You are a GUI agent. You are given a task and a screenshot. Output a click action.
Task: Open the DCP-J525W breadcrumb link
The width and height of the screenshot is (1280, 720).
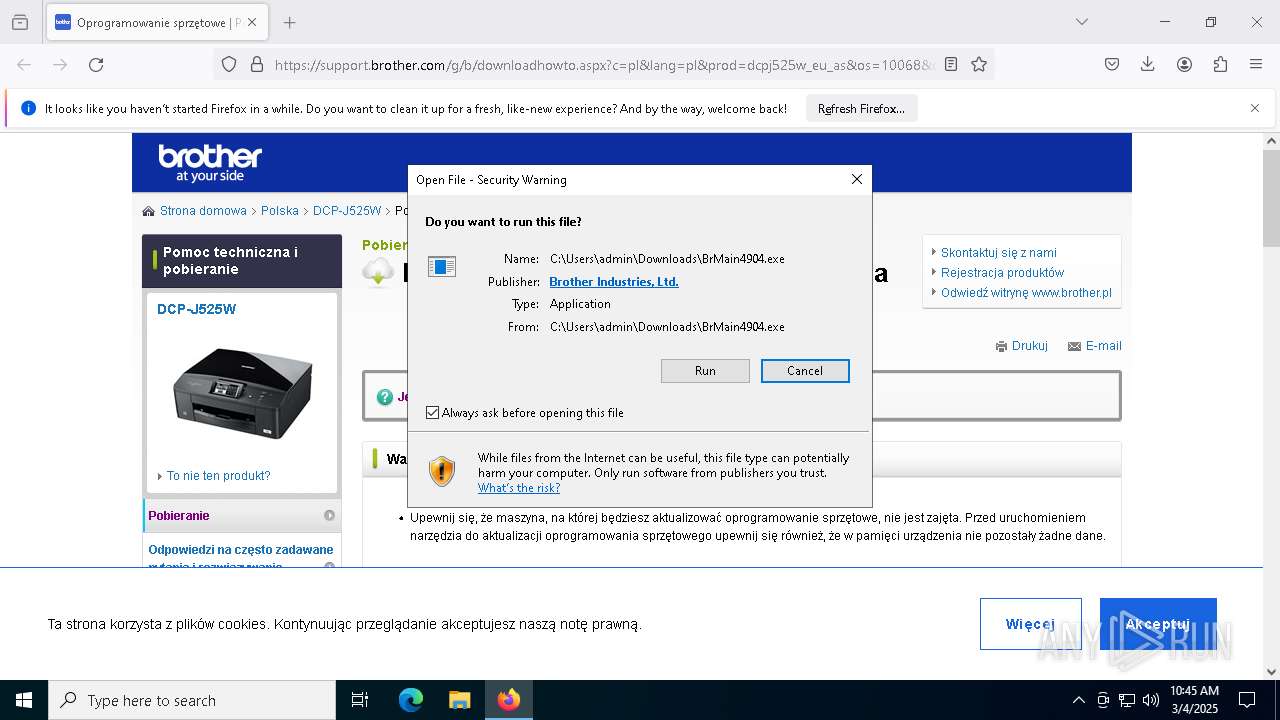point(347,211)
